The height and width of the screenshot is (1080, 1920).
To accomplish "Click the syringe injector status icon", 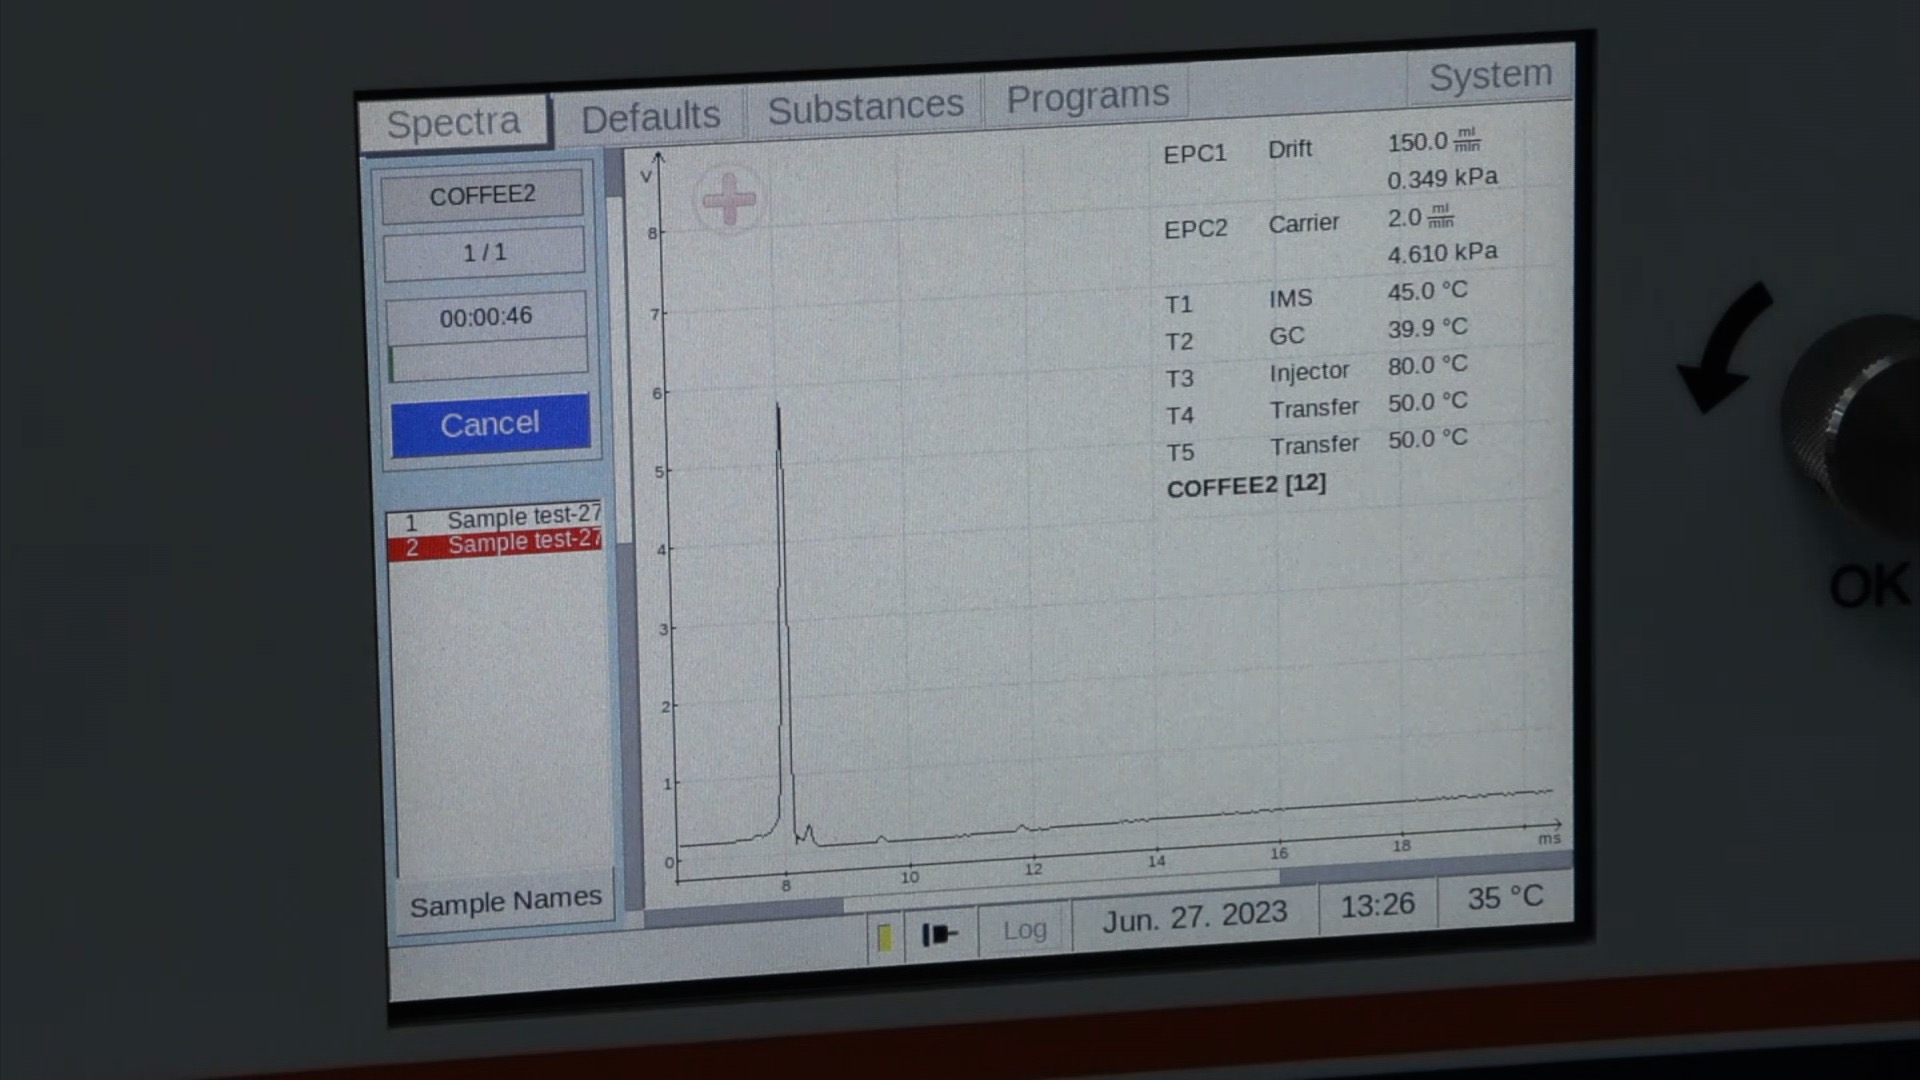I will (x=940, y=934).
